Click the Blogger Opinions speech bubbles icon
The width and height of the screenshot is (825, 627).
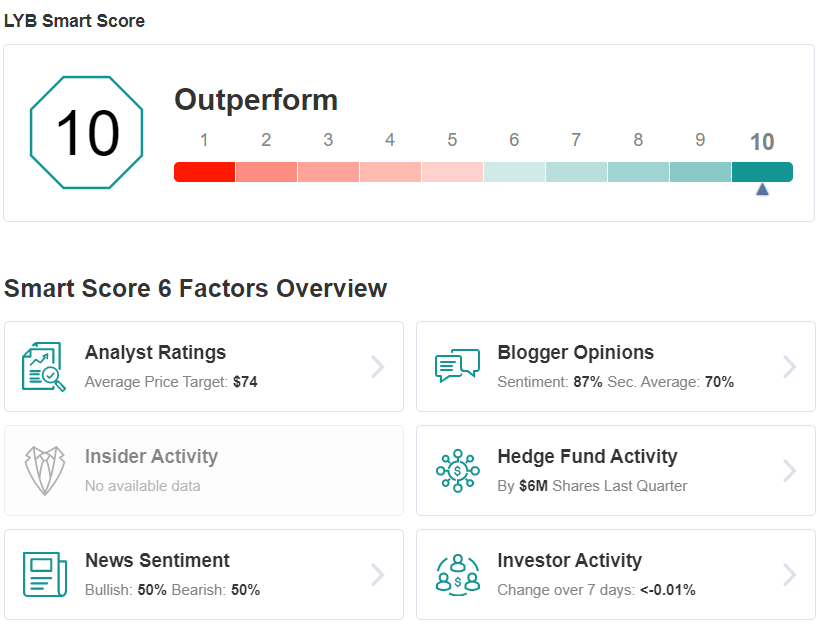click(457, 366)
